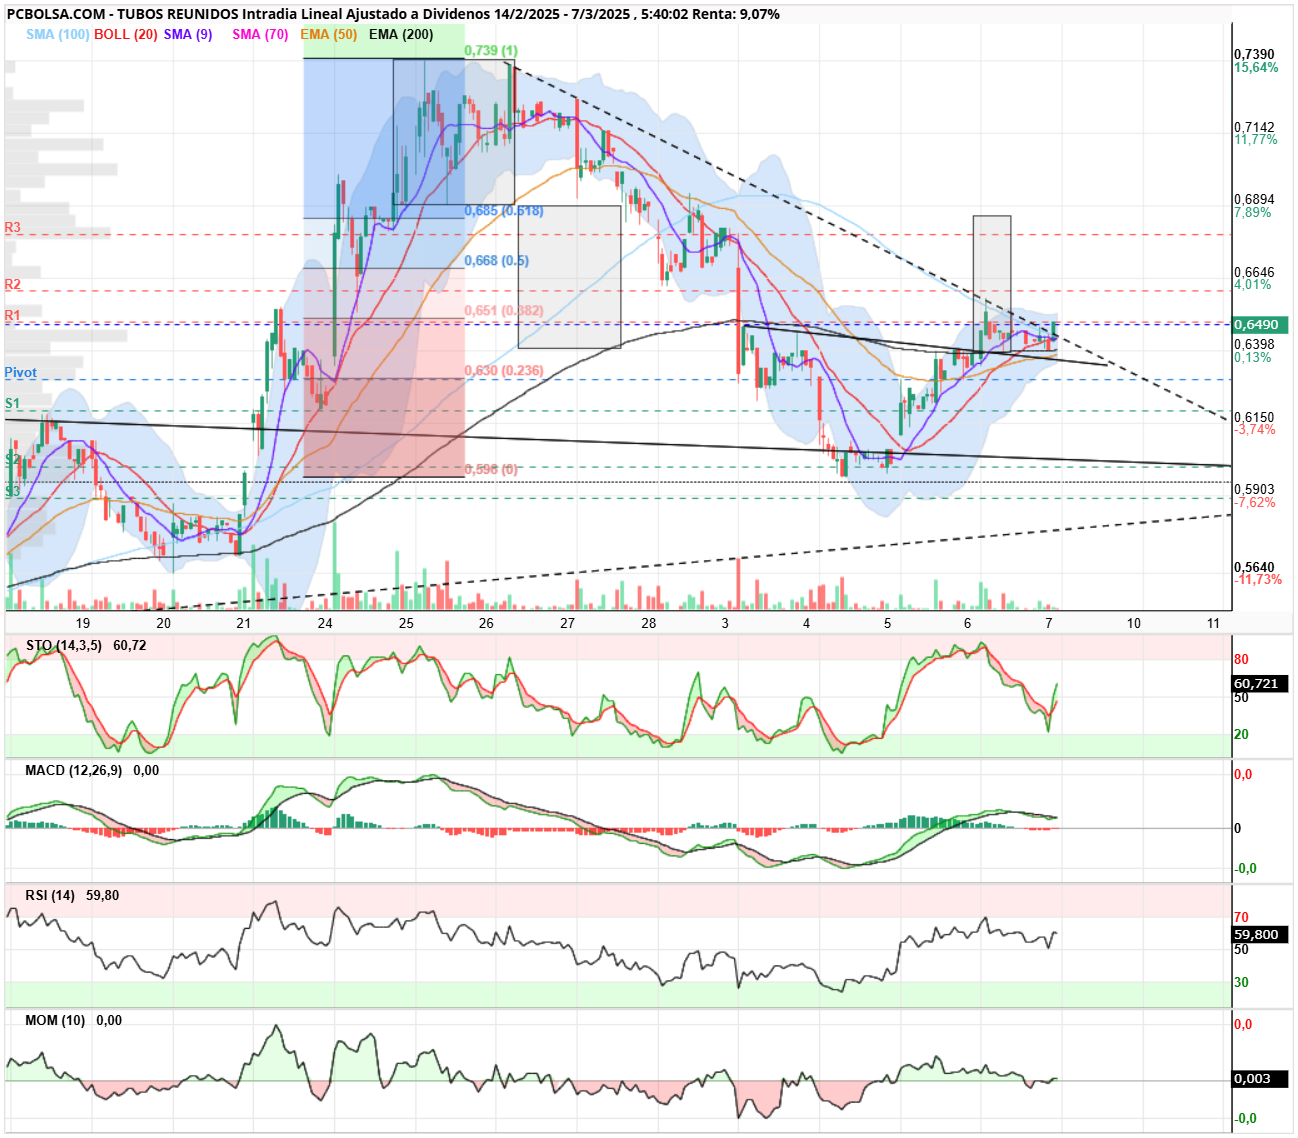This screenshot has width=1298, height=1138.
Task: Click the 0,7390 price axis value
Action: pos(1254,55)
